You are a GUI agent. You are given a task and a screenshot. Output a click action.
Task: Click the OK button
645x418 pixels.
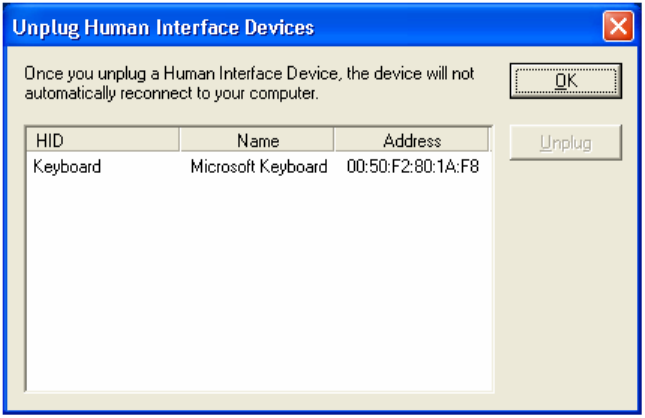[x=565, y=81]
